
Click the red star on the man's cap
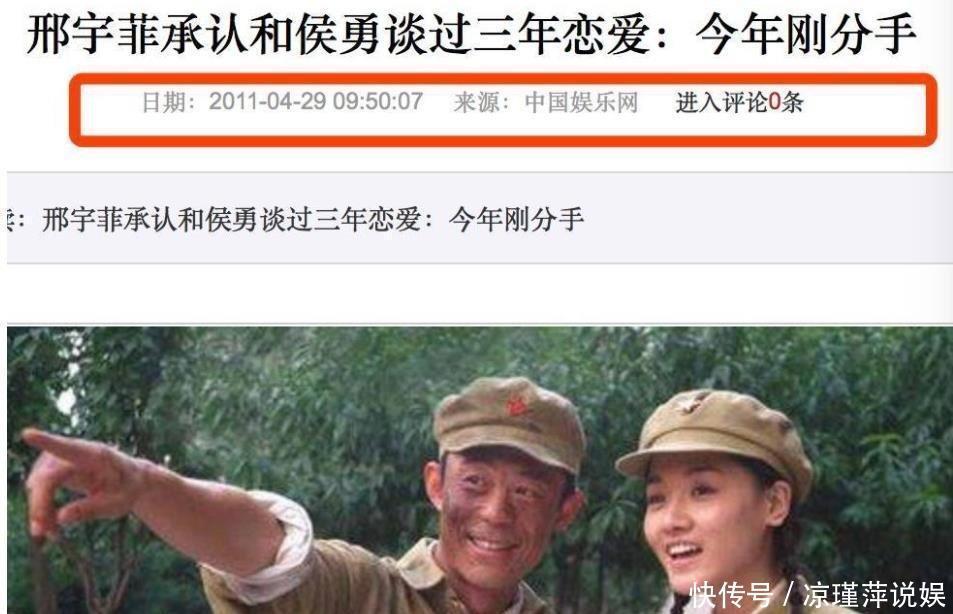tap(517, 405)
